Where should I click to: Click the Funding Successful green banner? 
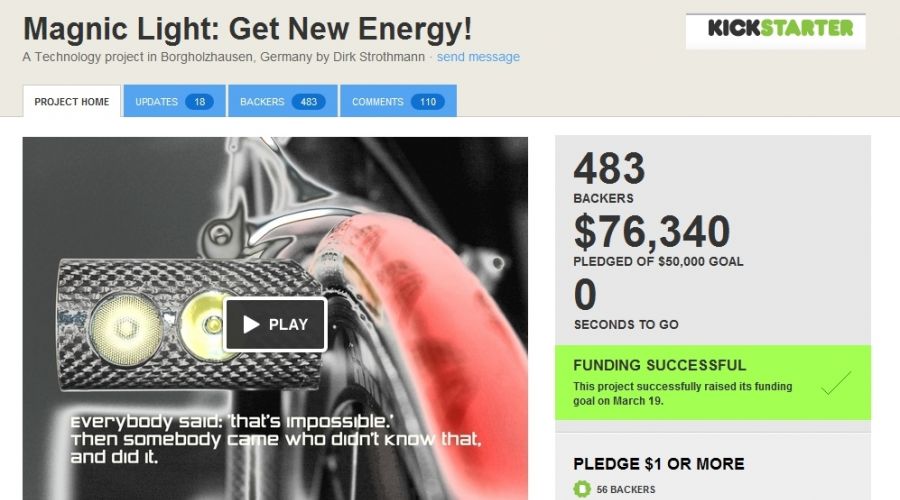(x=713, y=382)
